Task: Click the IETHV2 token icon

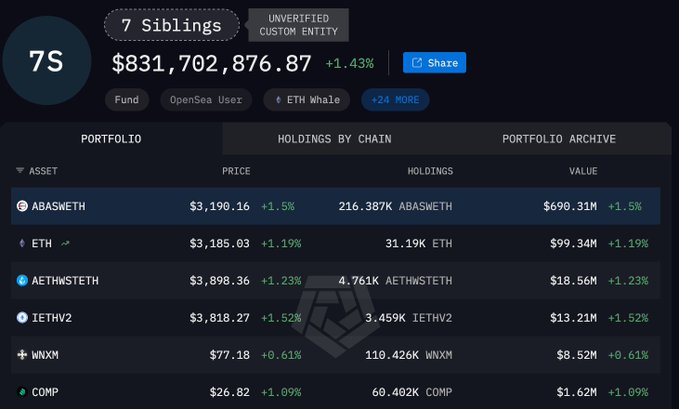Action: click(x=22, y=318)
